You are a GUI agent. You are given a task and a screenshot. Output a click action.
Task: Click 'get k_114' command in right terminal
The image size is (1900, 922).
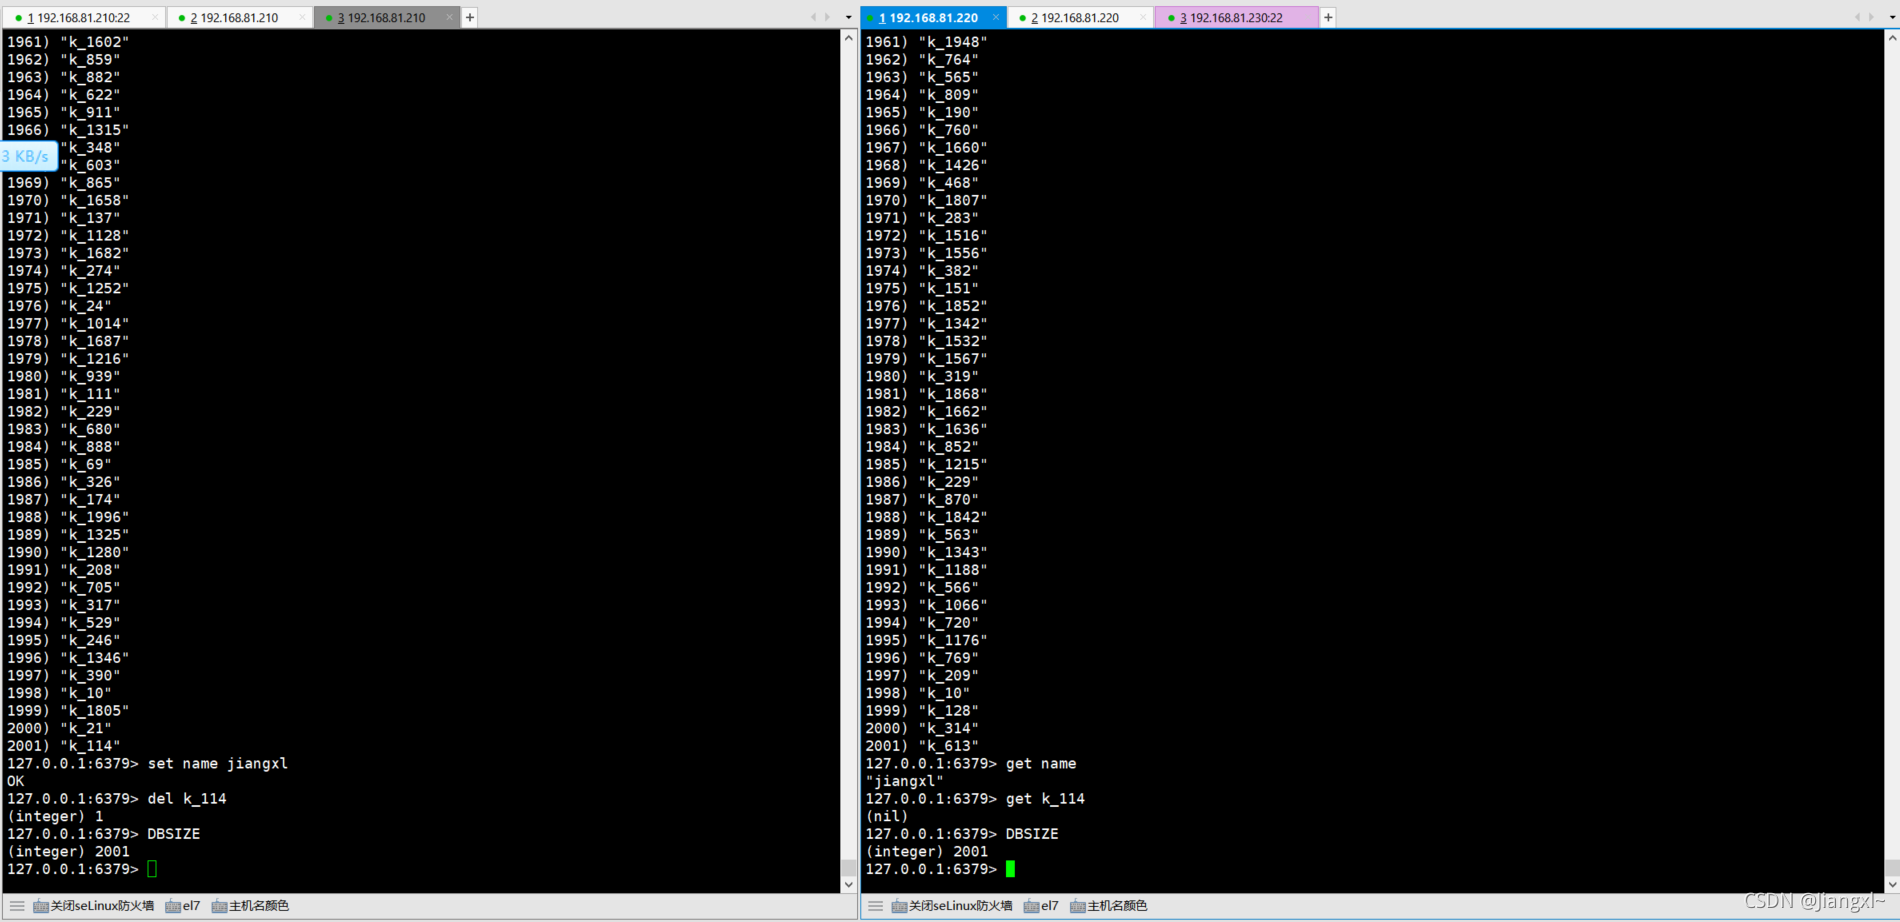coord(1045,799)
